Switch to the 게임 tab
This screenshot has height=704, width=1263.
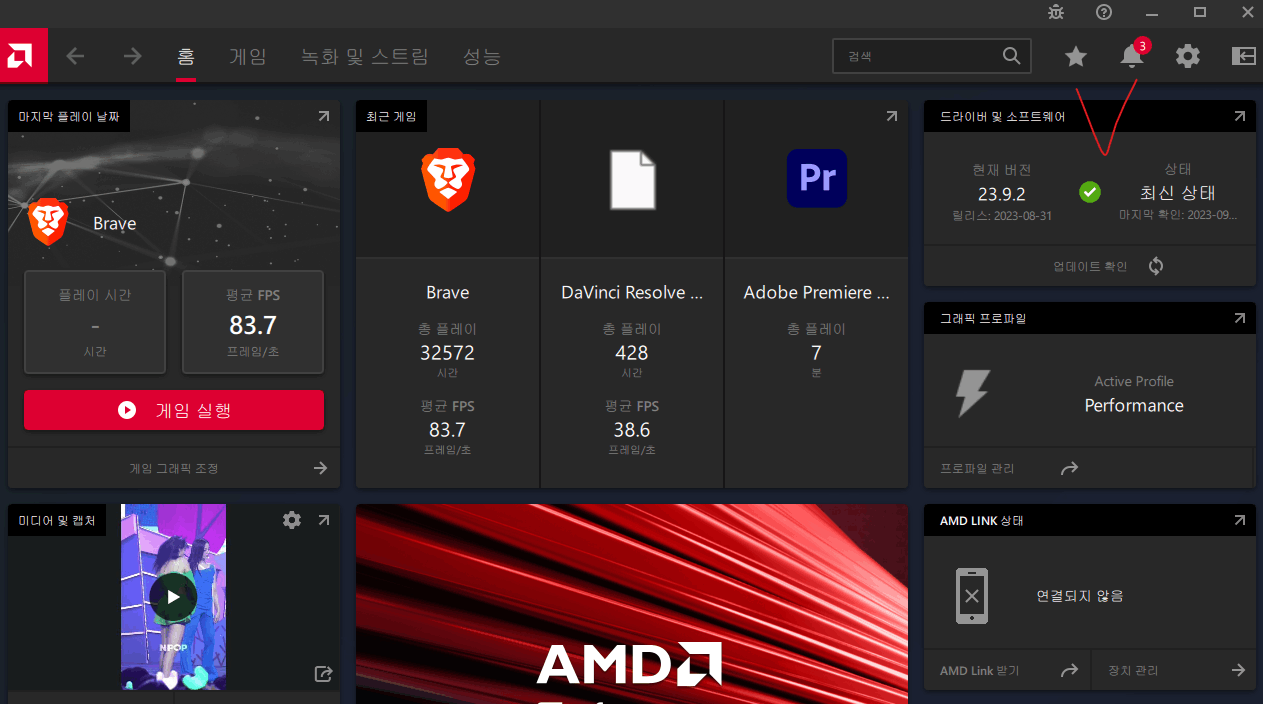[x=247, y=56]
